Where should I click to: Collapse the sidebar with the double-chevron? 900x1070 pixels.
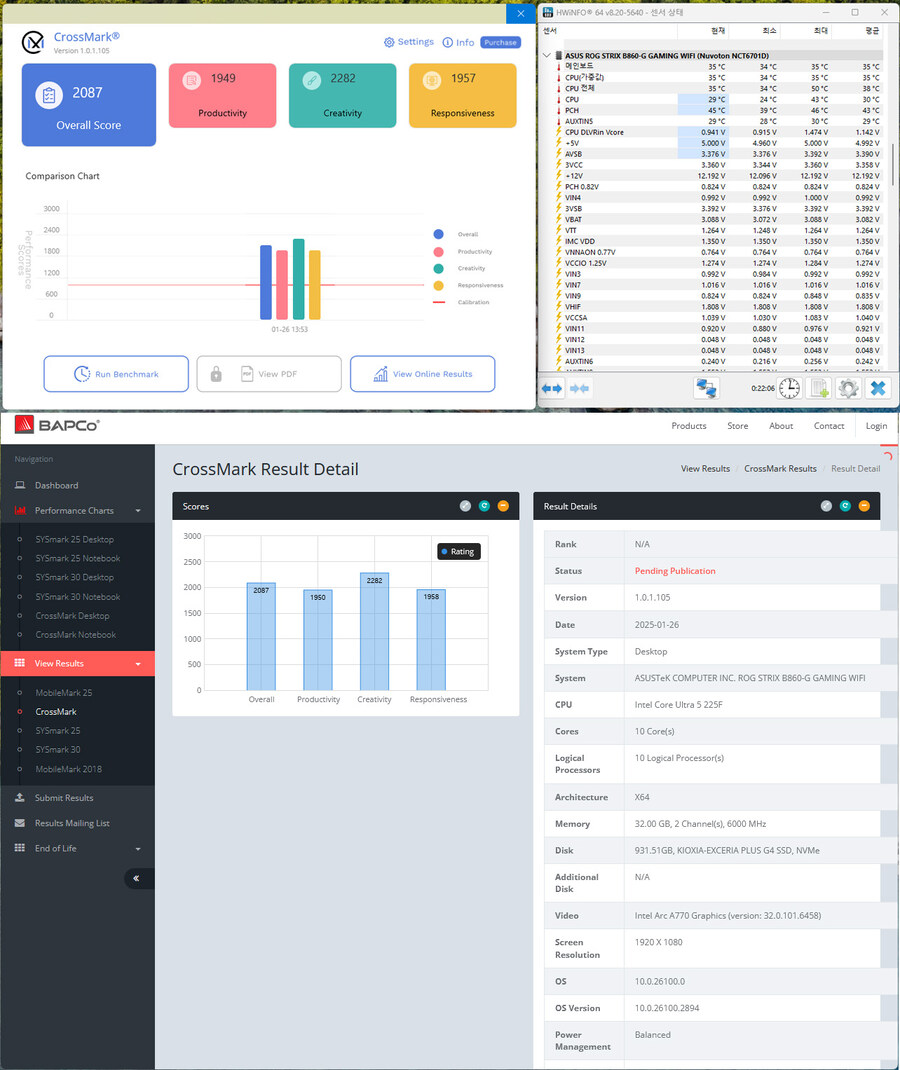(136, 878)
